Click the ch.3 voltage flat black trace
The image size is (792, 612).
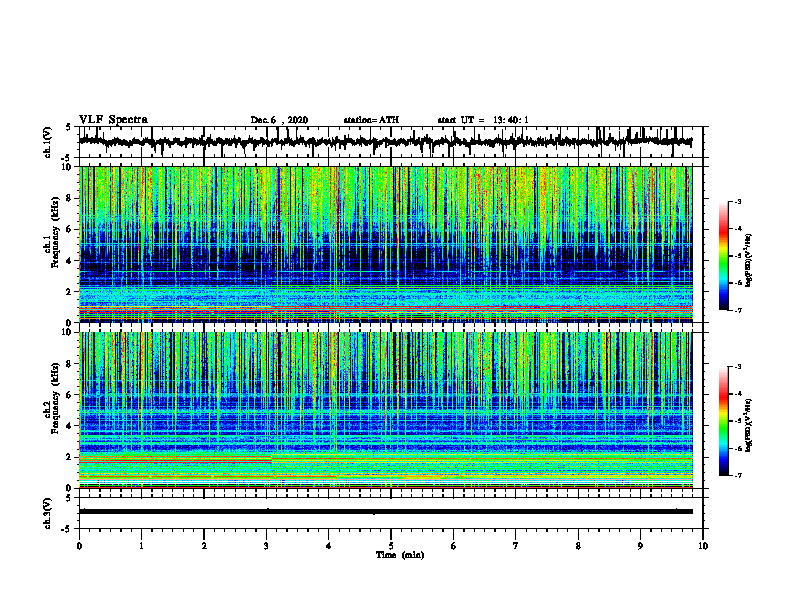[x=385, y=512]
